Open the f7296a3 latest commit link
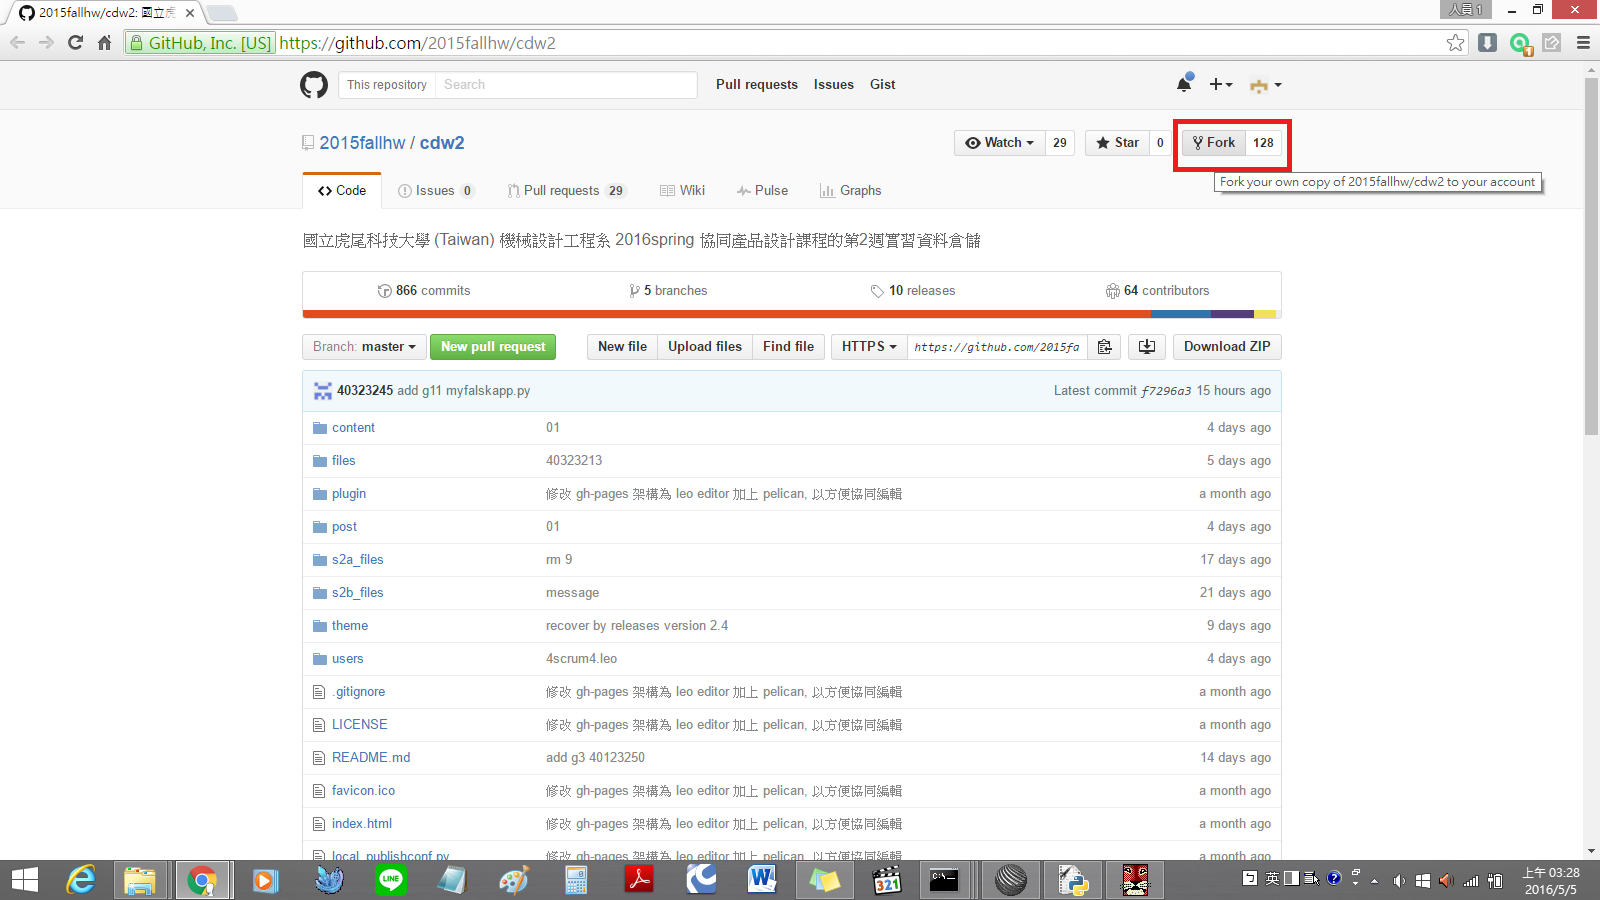Image resolution: width=1600 pixels, height=900 pixels. pos(1166,391)
